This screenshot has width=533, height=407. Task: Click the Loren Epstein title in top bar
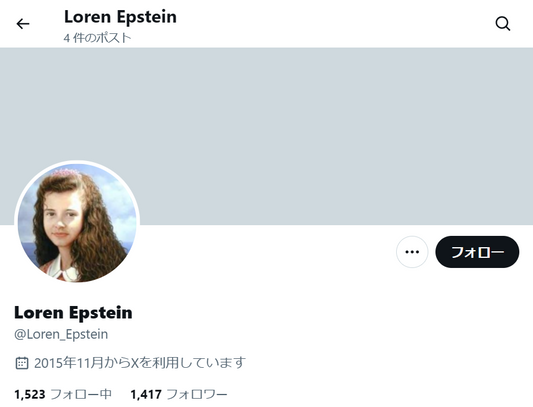[120, 17]
